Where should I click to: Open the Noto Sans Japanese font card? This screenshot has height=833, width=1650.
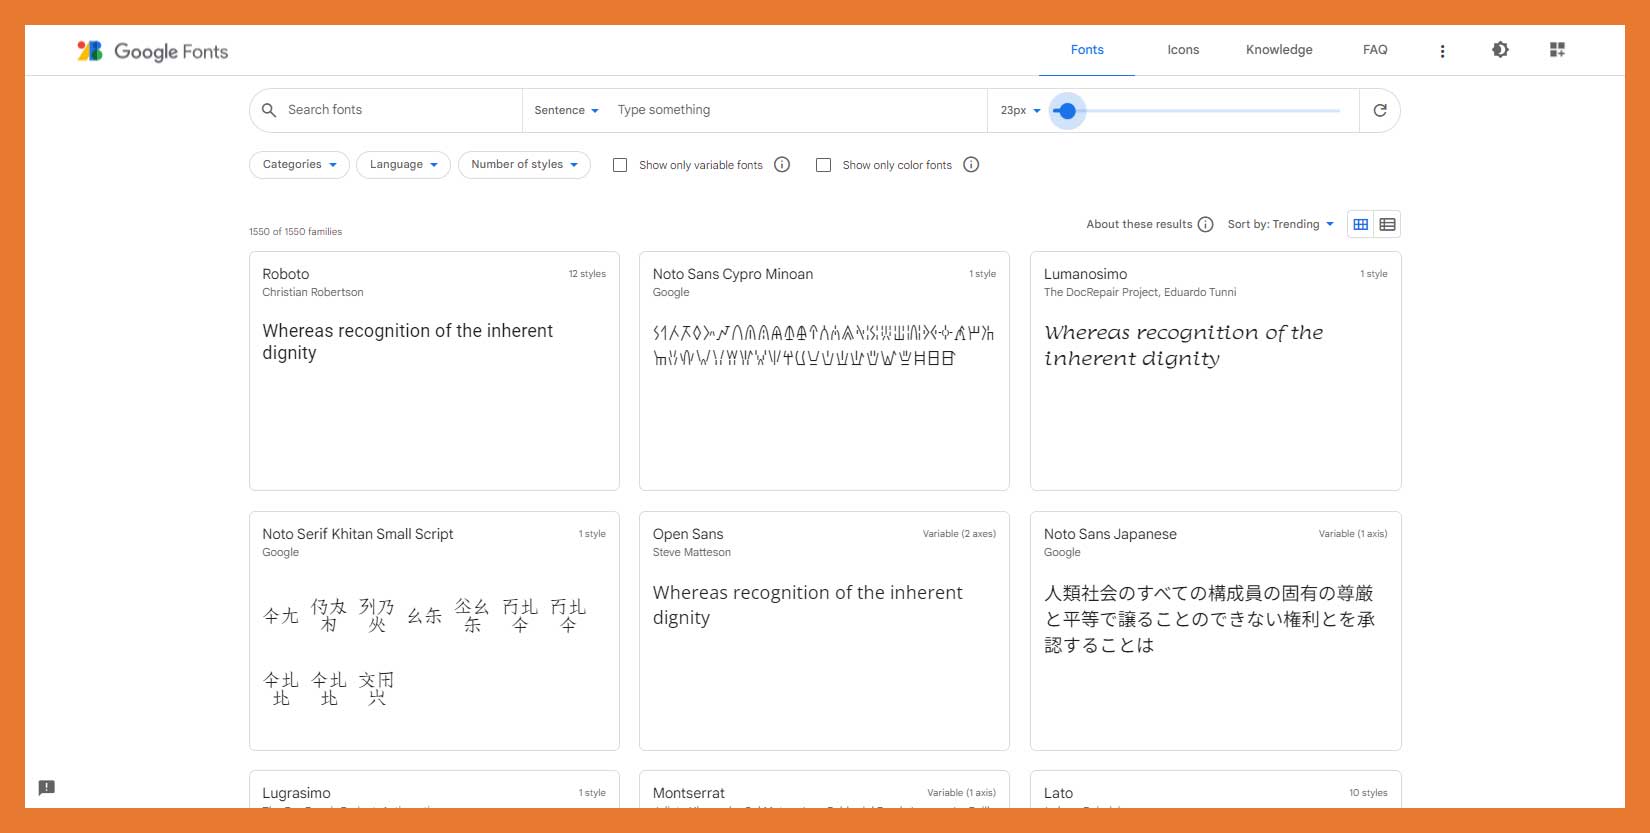pyautogui.click(x=1215, y=631)
